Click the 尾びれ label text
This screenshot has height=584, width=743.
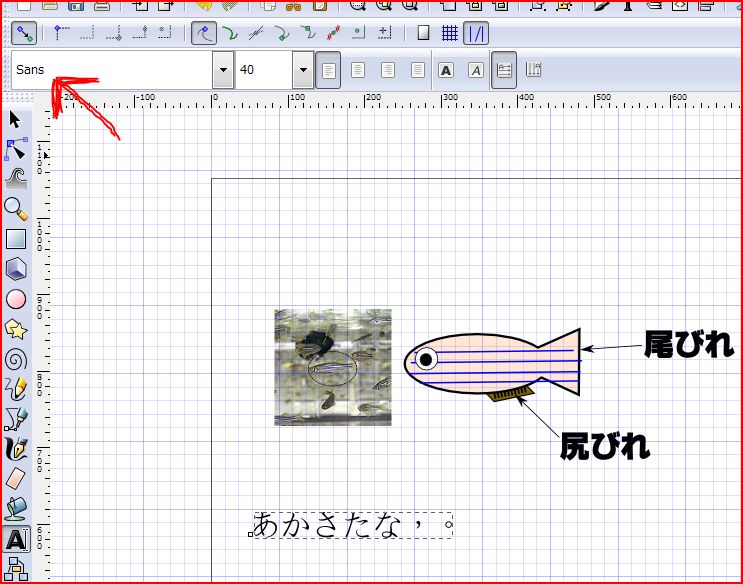point(689,344)
